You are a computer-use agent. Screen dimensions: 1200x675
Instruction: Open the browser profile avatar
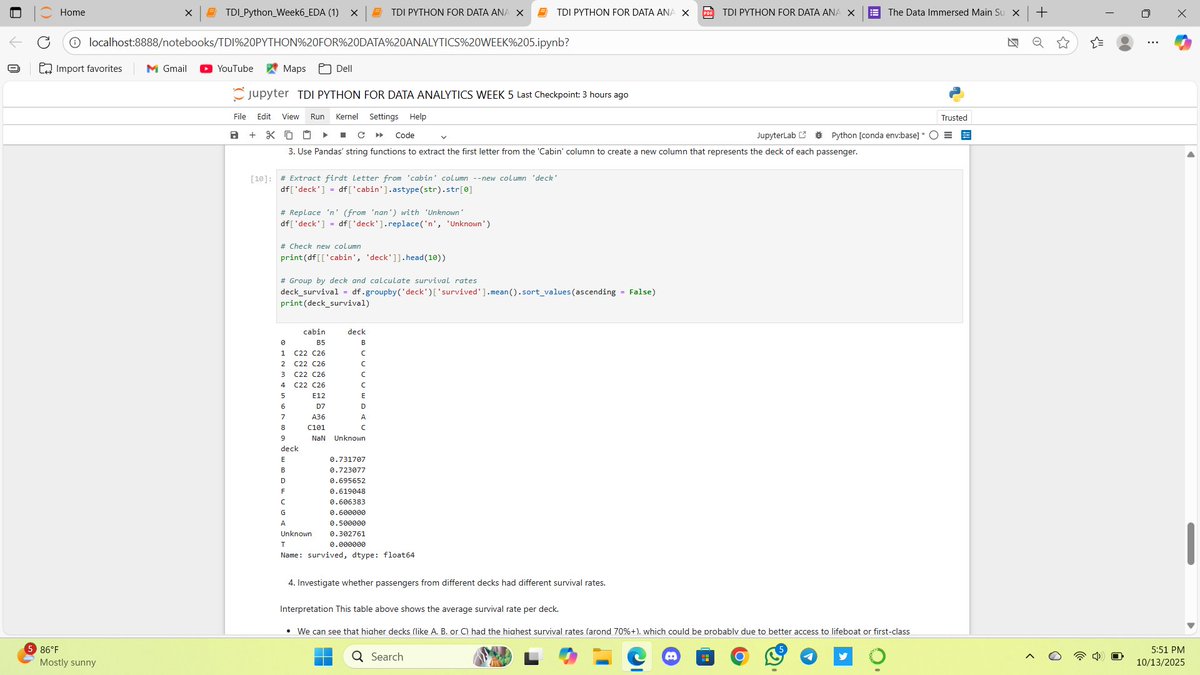coord(1125,42)
